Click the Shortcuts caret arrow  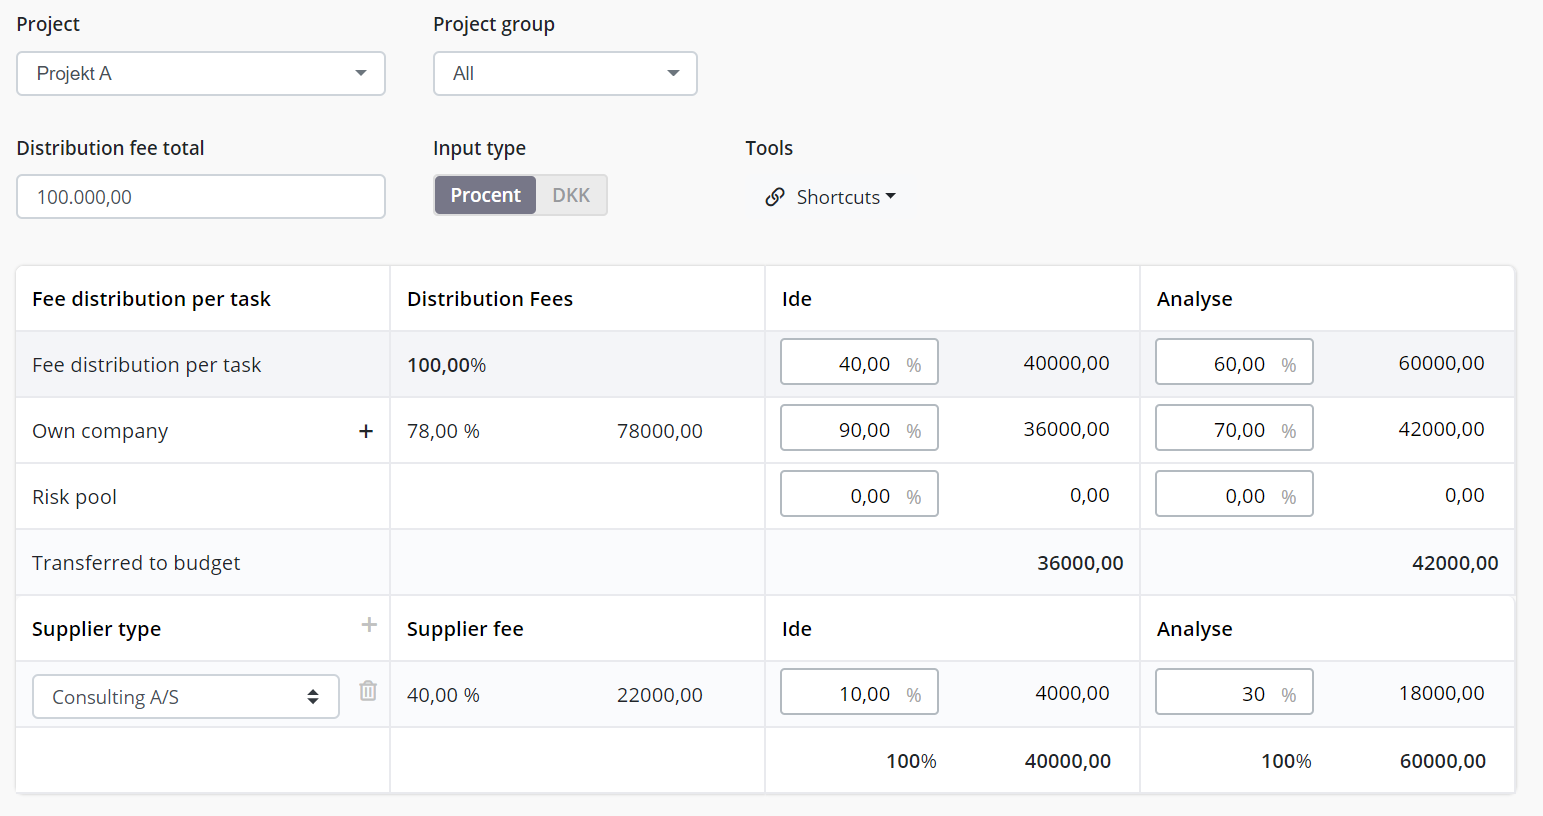pos(889,197)
